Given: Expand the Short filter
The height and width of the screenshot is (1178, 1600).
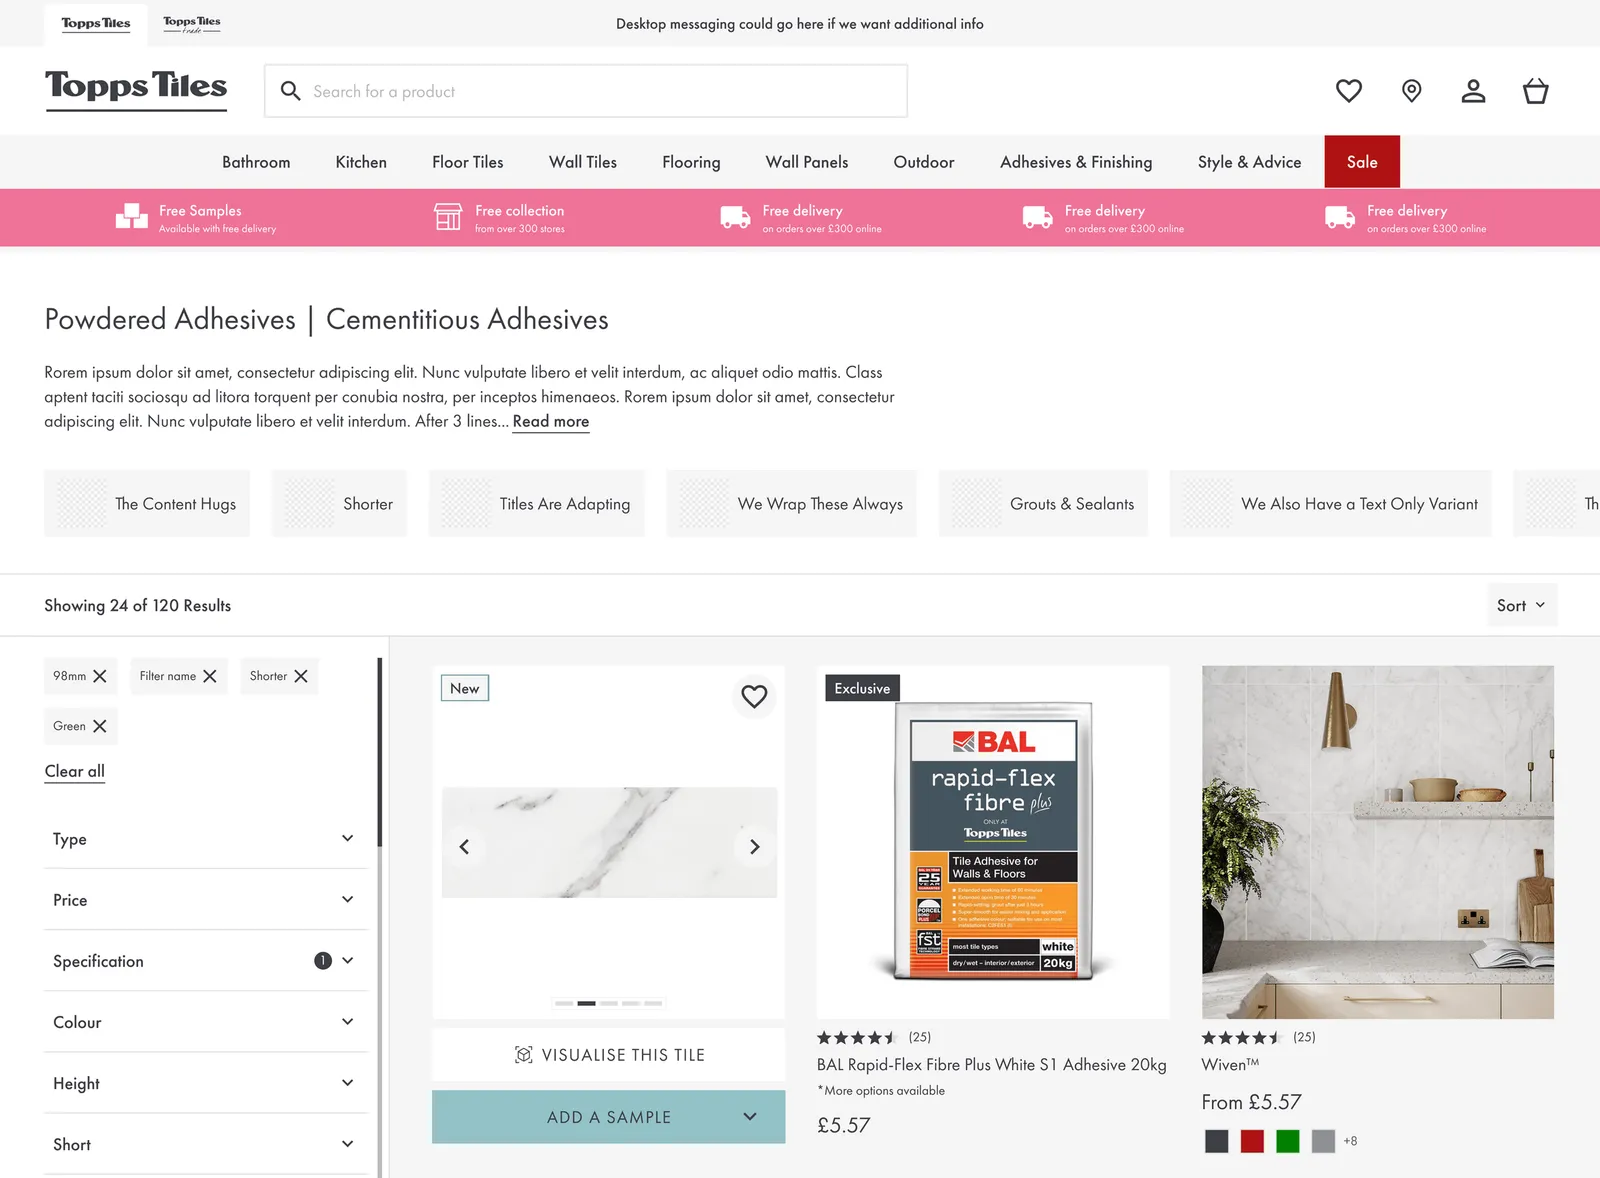Looking at the screenshot, I should coord(206,1144).
